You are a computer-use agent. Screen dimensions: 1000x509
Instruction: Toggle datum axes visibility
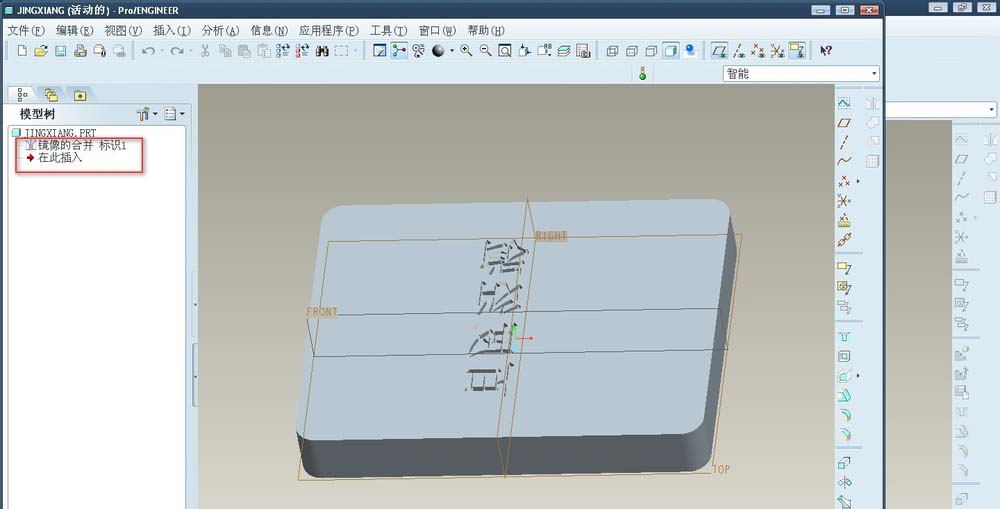[739, 51]
